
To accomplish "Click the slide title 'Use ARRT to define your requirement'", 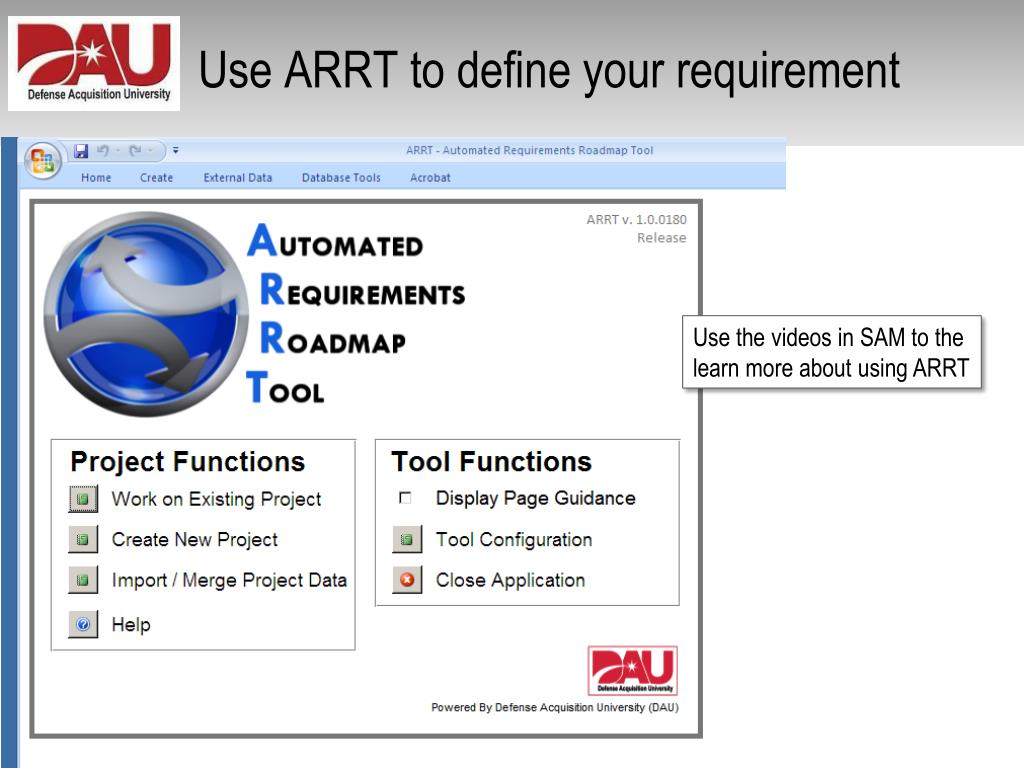I will coord(549,71).
